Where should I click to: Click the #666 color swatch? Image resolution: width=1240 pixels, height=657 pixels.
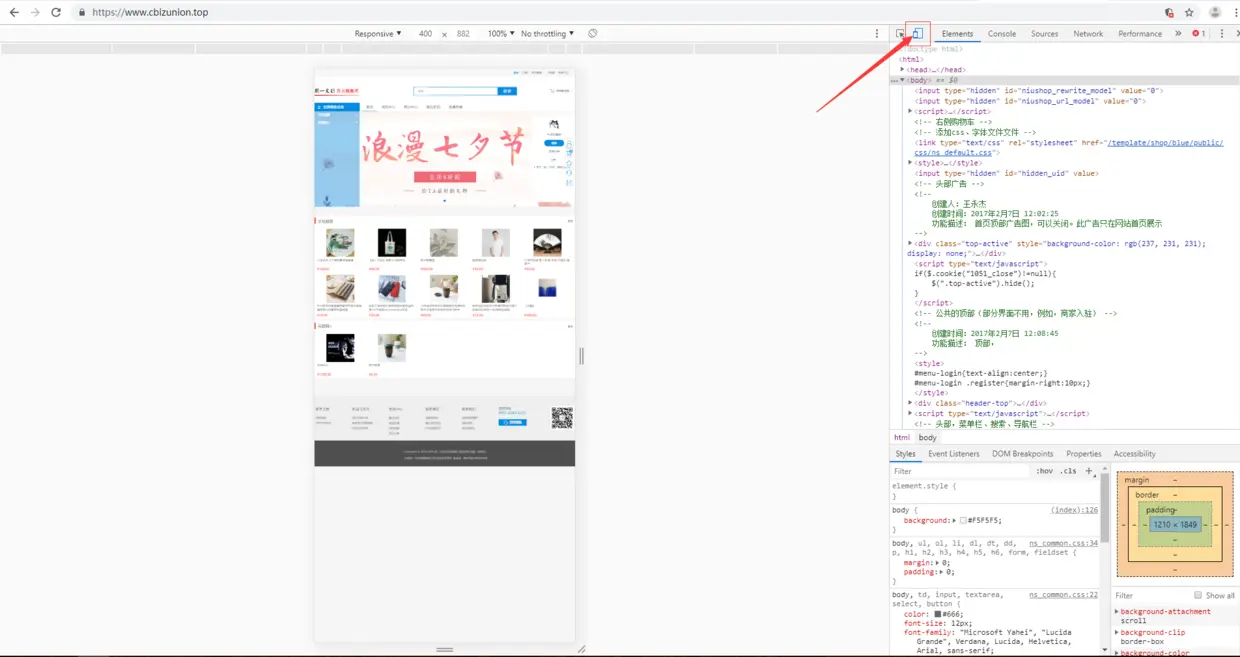click(938, 614)
